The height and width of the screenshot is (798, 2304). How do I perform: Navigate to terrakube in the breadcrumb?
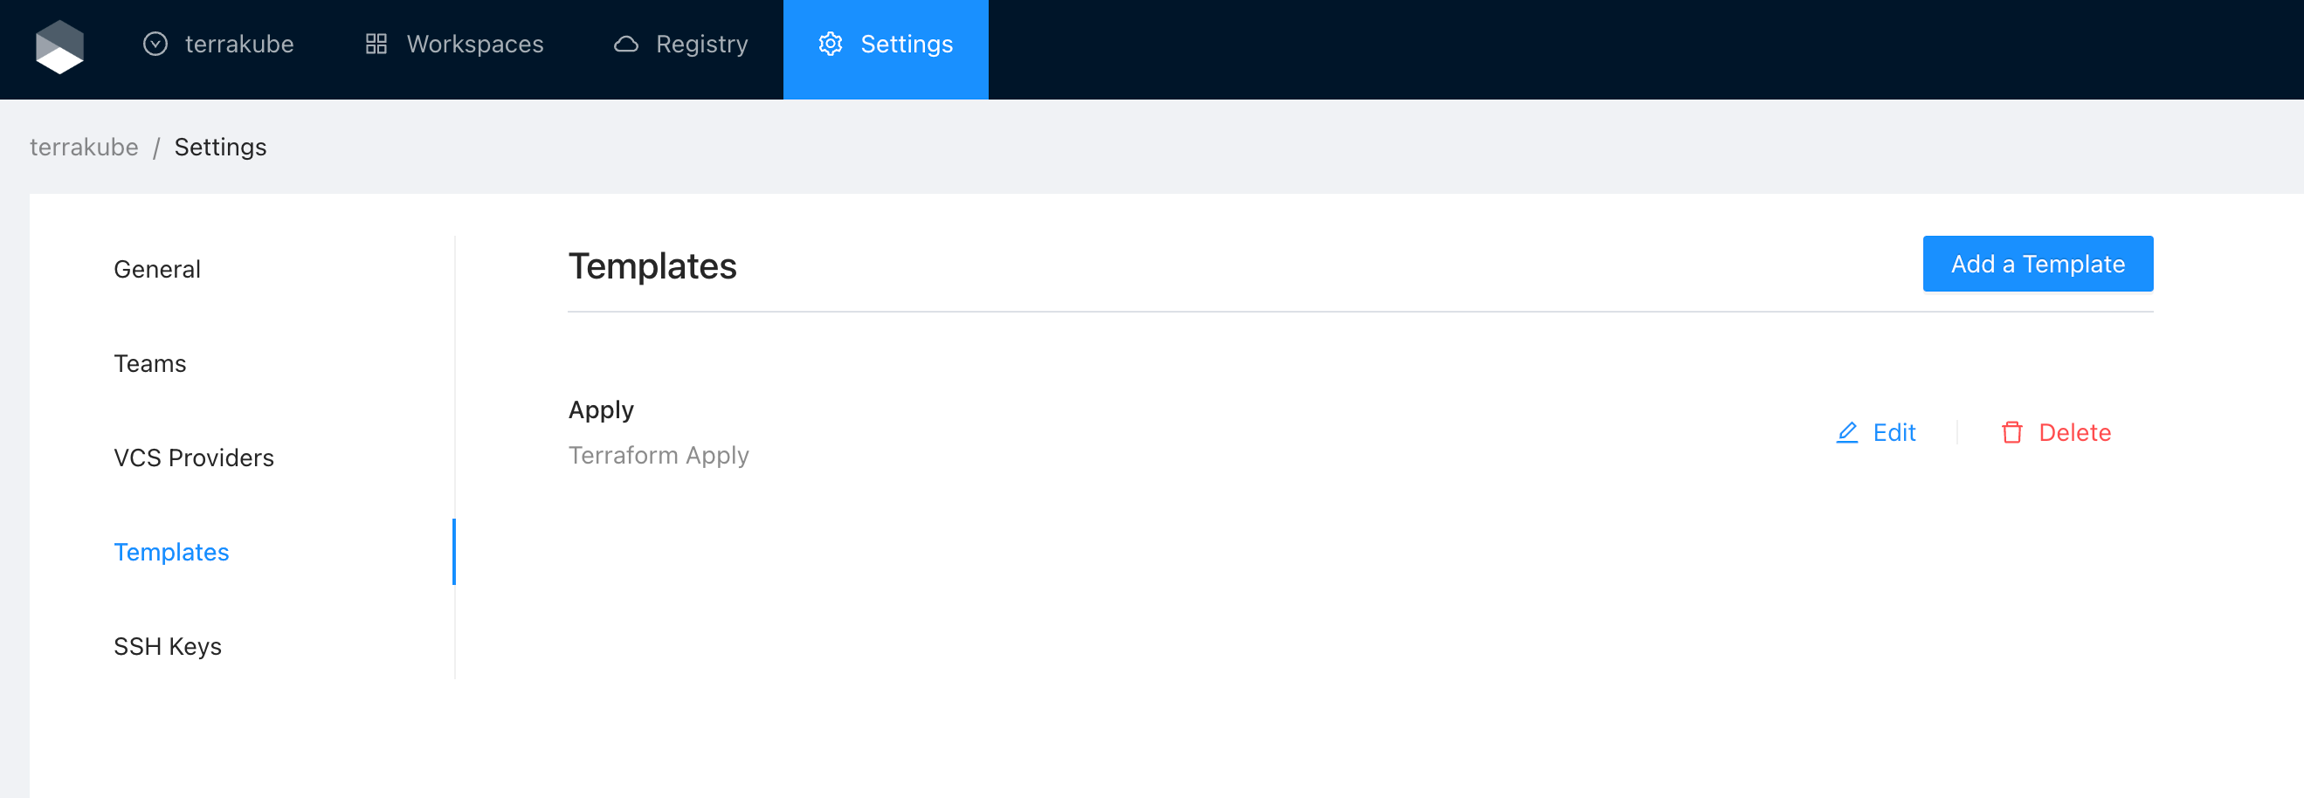click(84, 147)
